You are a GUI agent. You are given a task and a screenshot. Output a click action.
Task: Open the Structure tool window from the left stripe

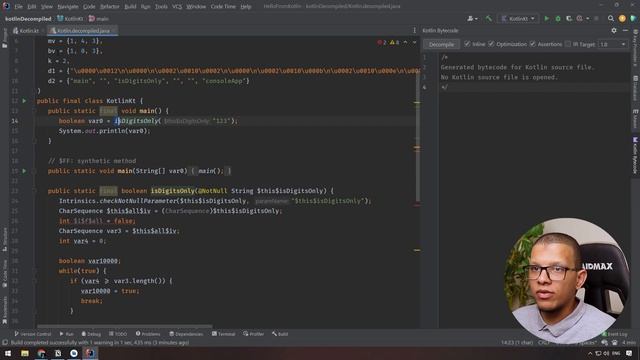coord(4,239)
